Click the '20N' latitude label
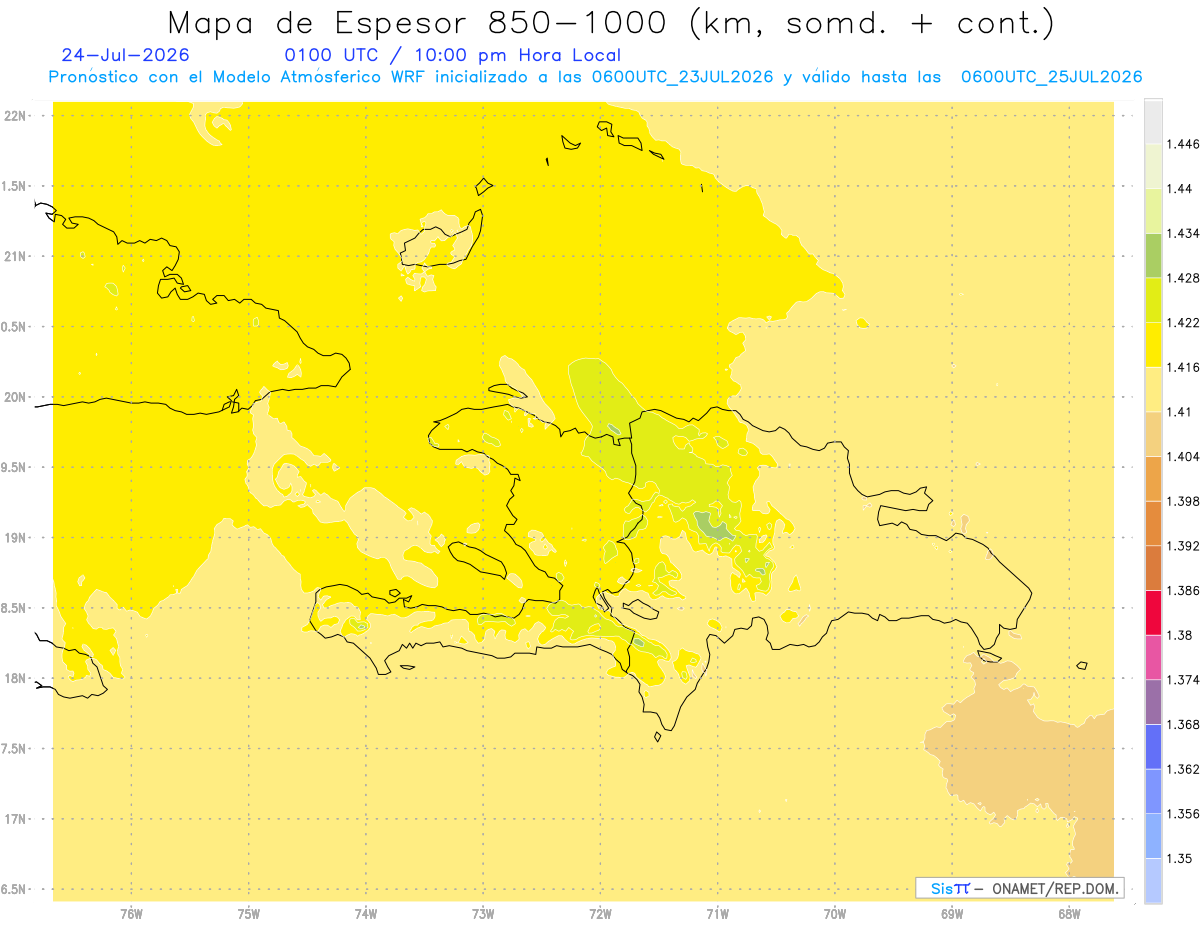 point(16,397)
